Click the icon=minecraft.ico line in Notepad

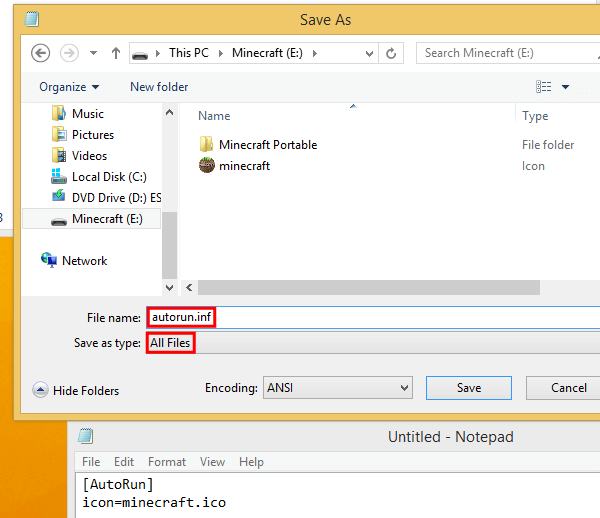click(x=154, y=502)
